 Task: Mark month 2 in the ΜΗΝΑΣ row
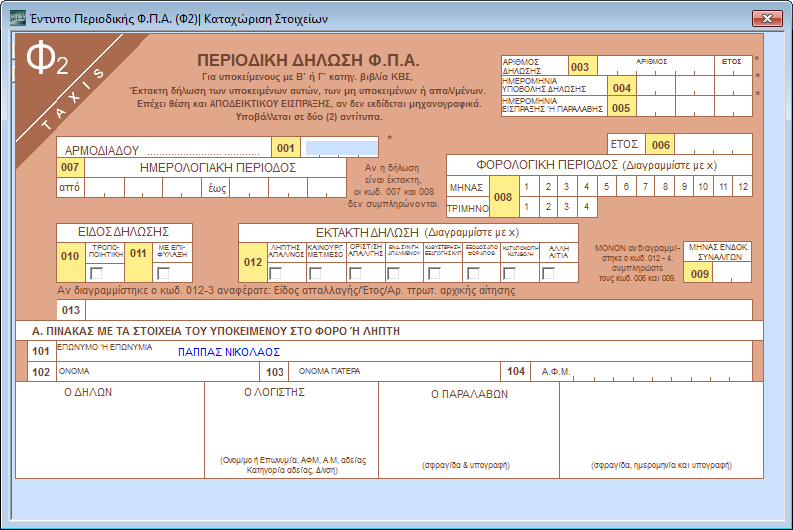(x=548, y=187)
